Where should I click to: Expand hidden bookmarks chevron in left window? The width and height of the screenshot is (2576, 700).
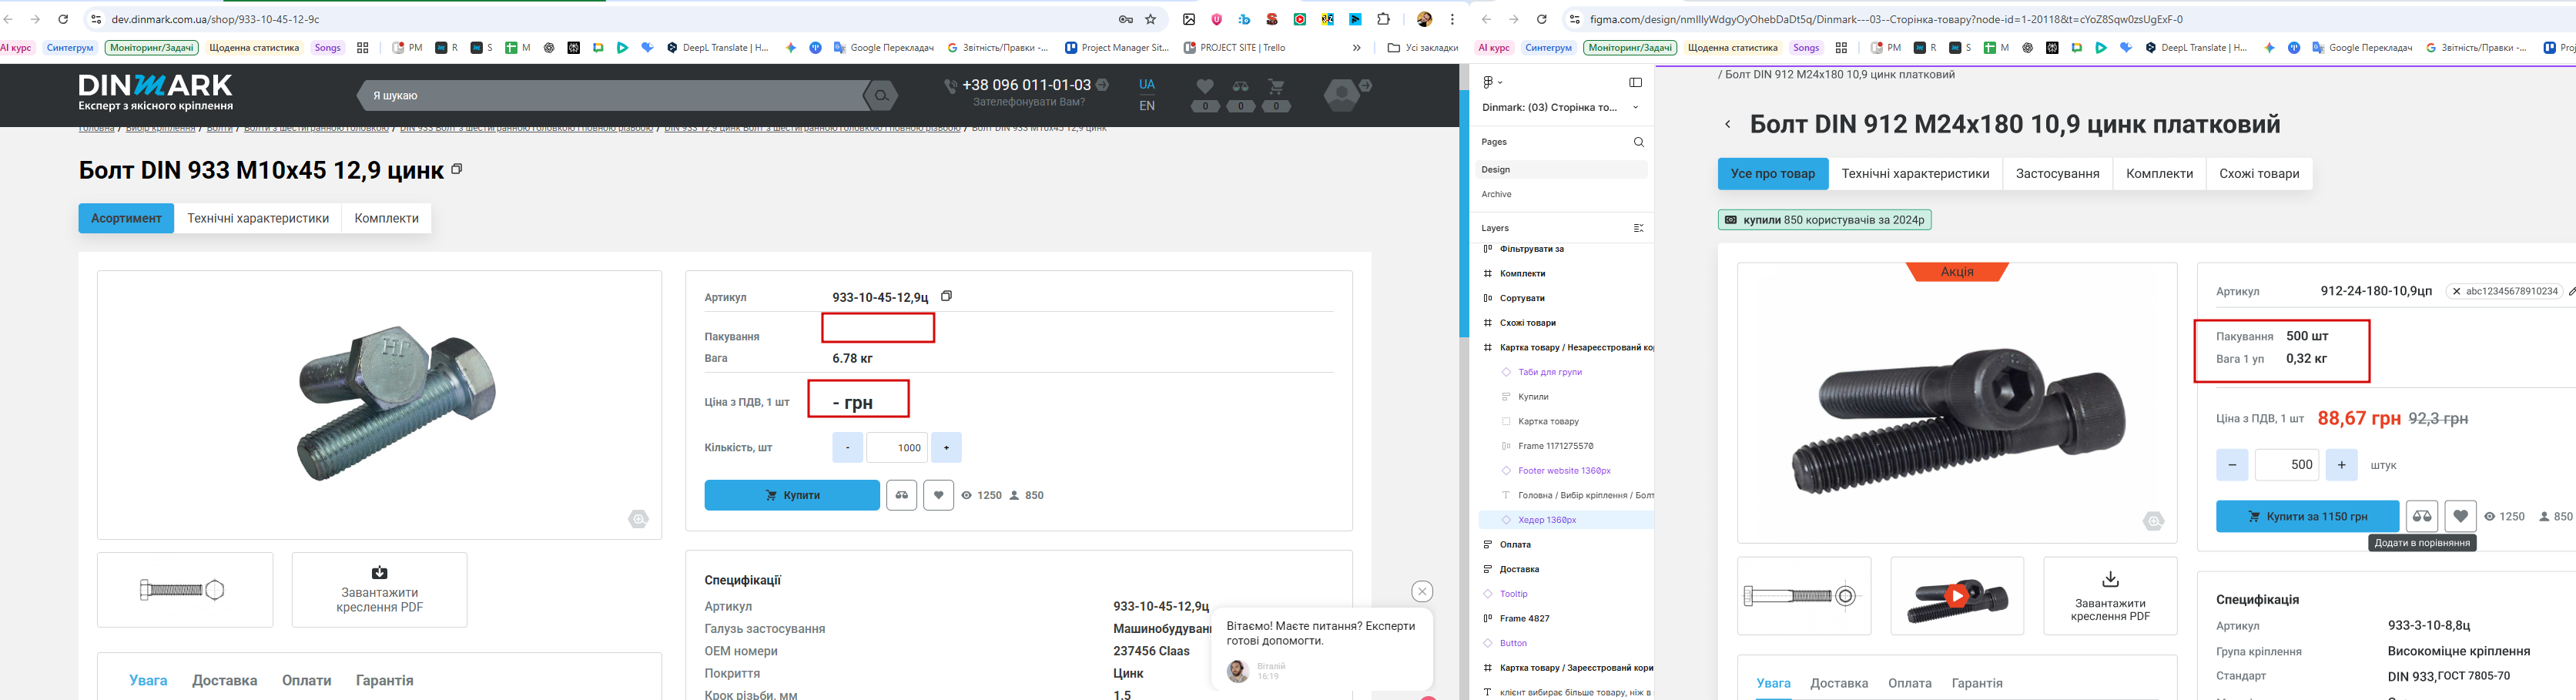(x=1356, y=47)
